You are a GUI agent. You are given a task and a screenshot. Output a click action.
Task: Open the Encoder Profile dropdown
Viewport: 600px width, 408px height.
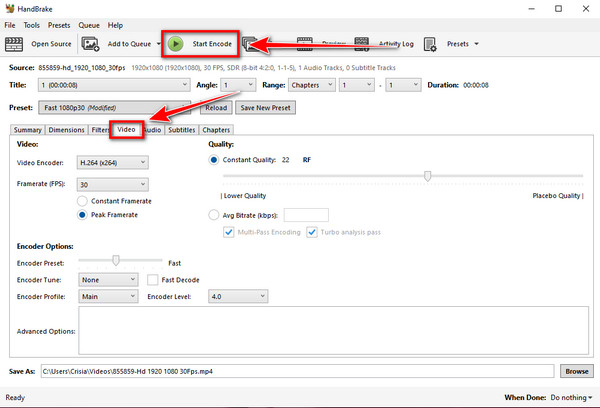click(x=108, y=297)
